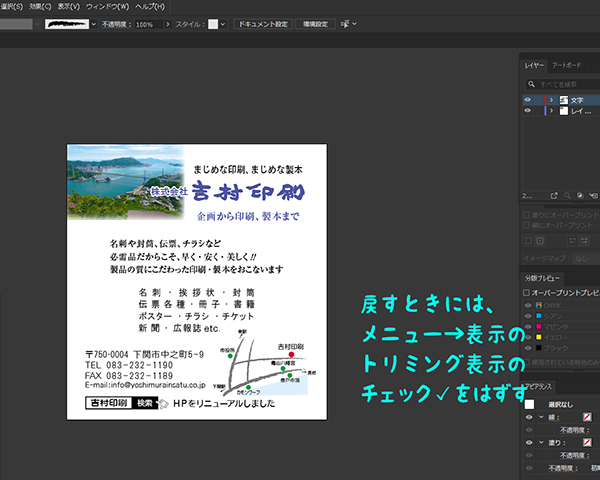
Task: Open the 表示(V) menu
Action: [x=69, y=7]
